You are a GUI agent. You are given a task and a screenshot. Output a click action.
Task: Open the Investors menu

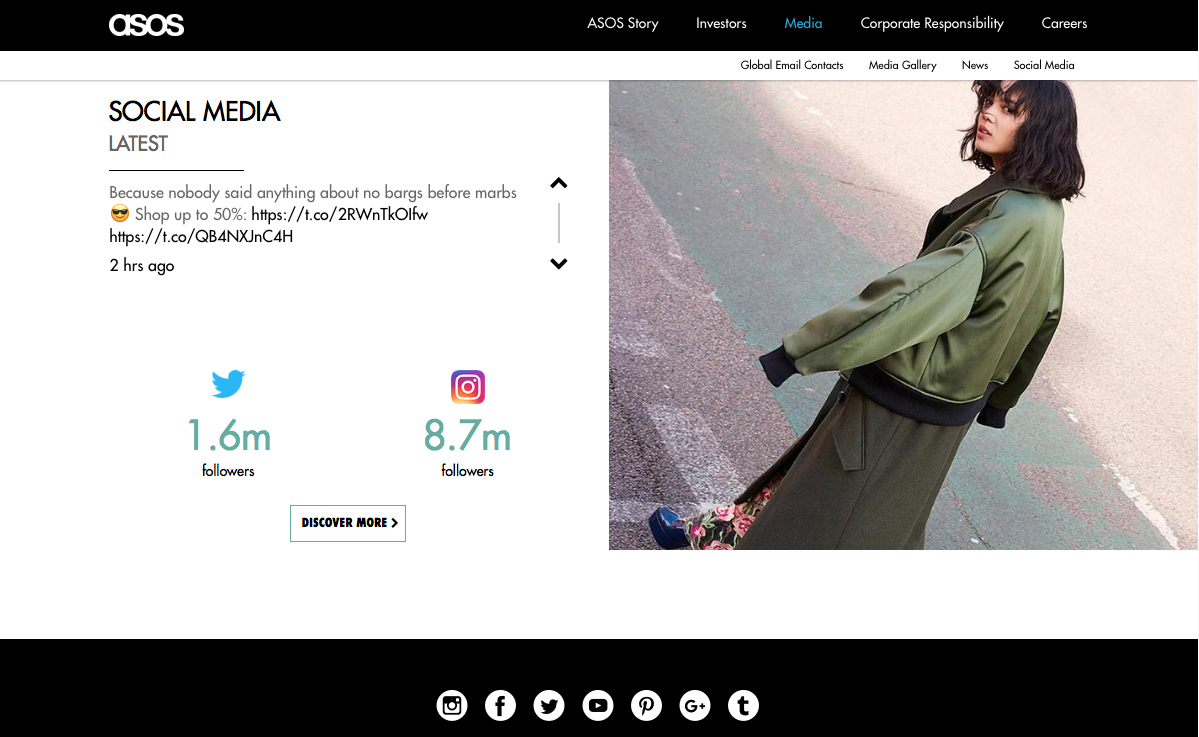tap(721, 24)
